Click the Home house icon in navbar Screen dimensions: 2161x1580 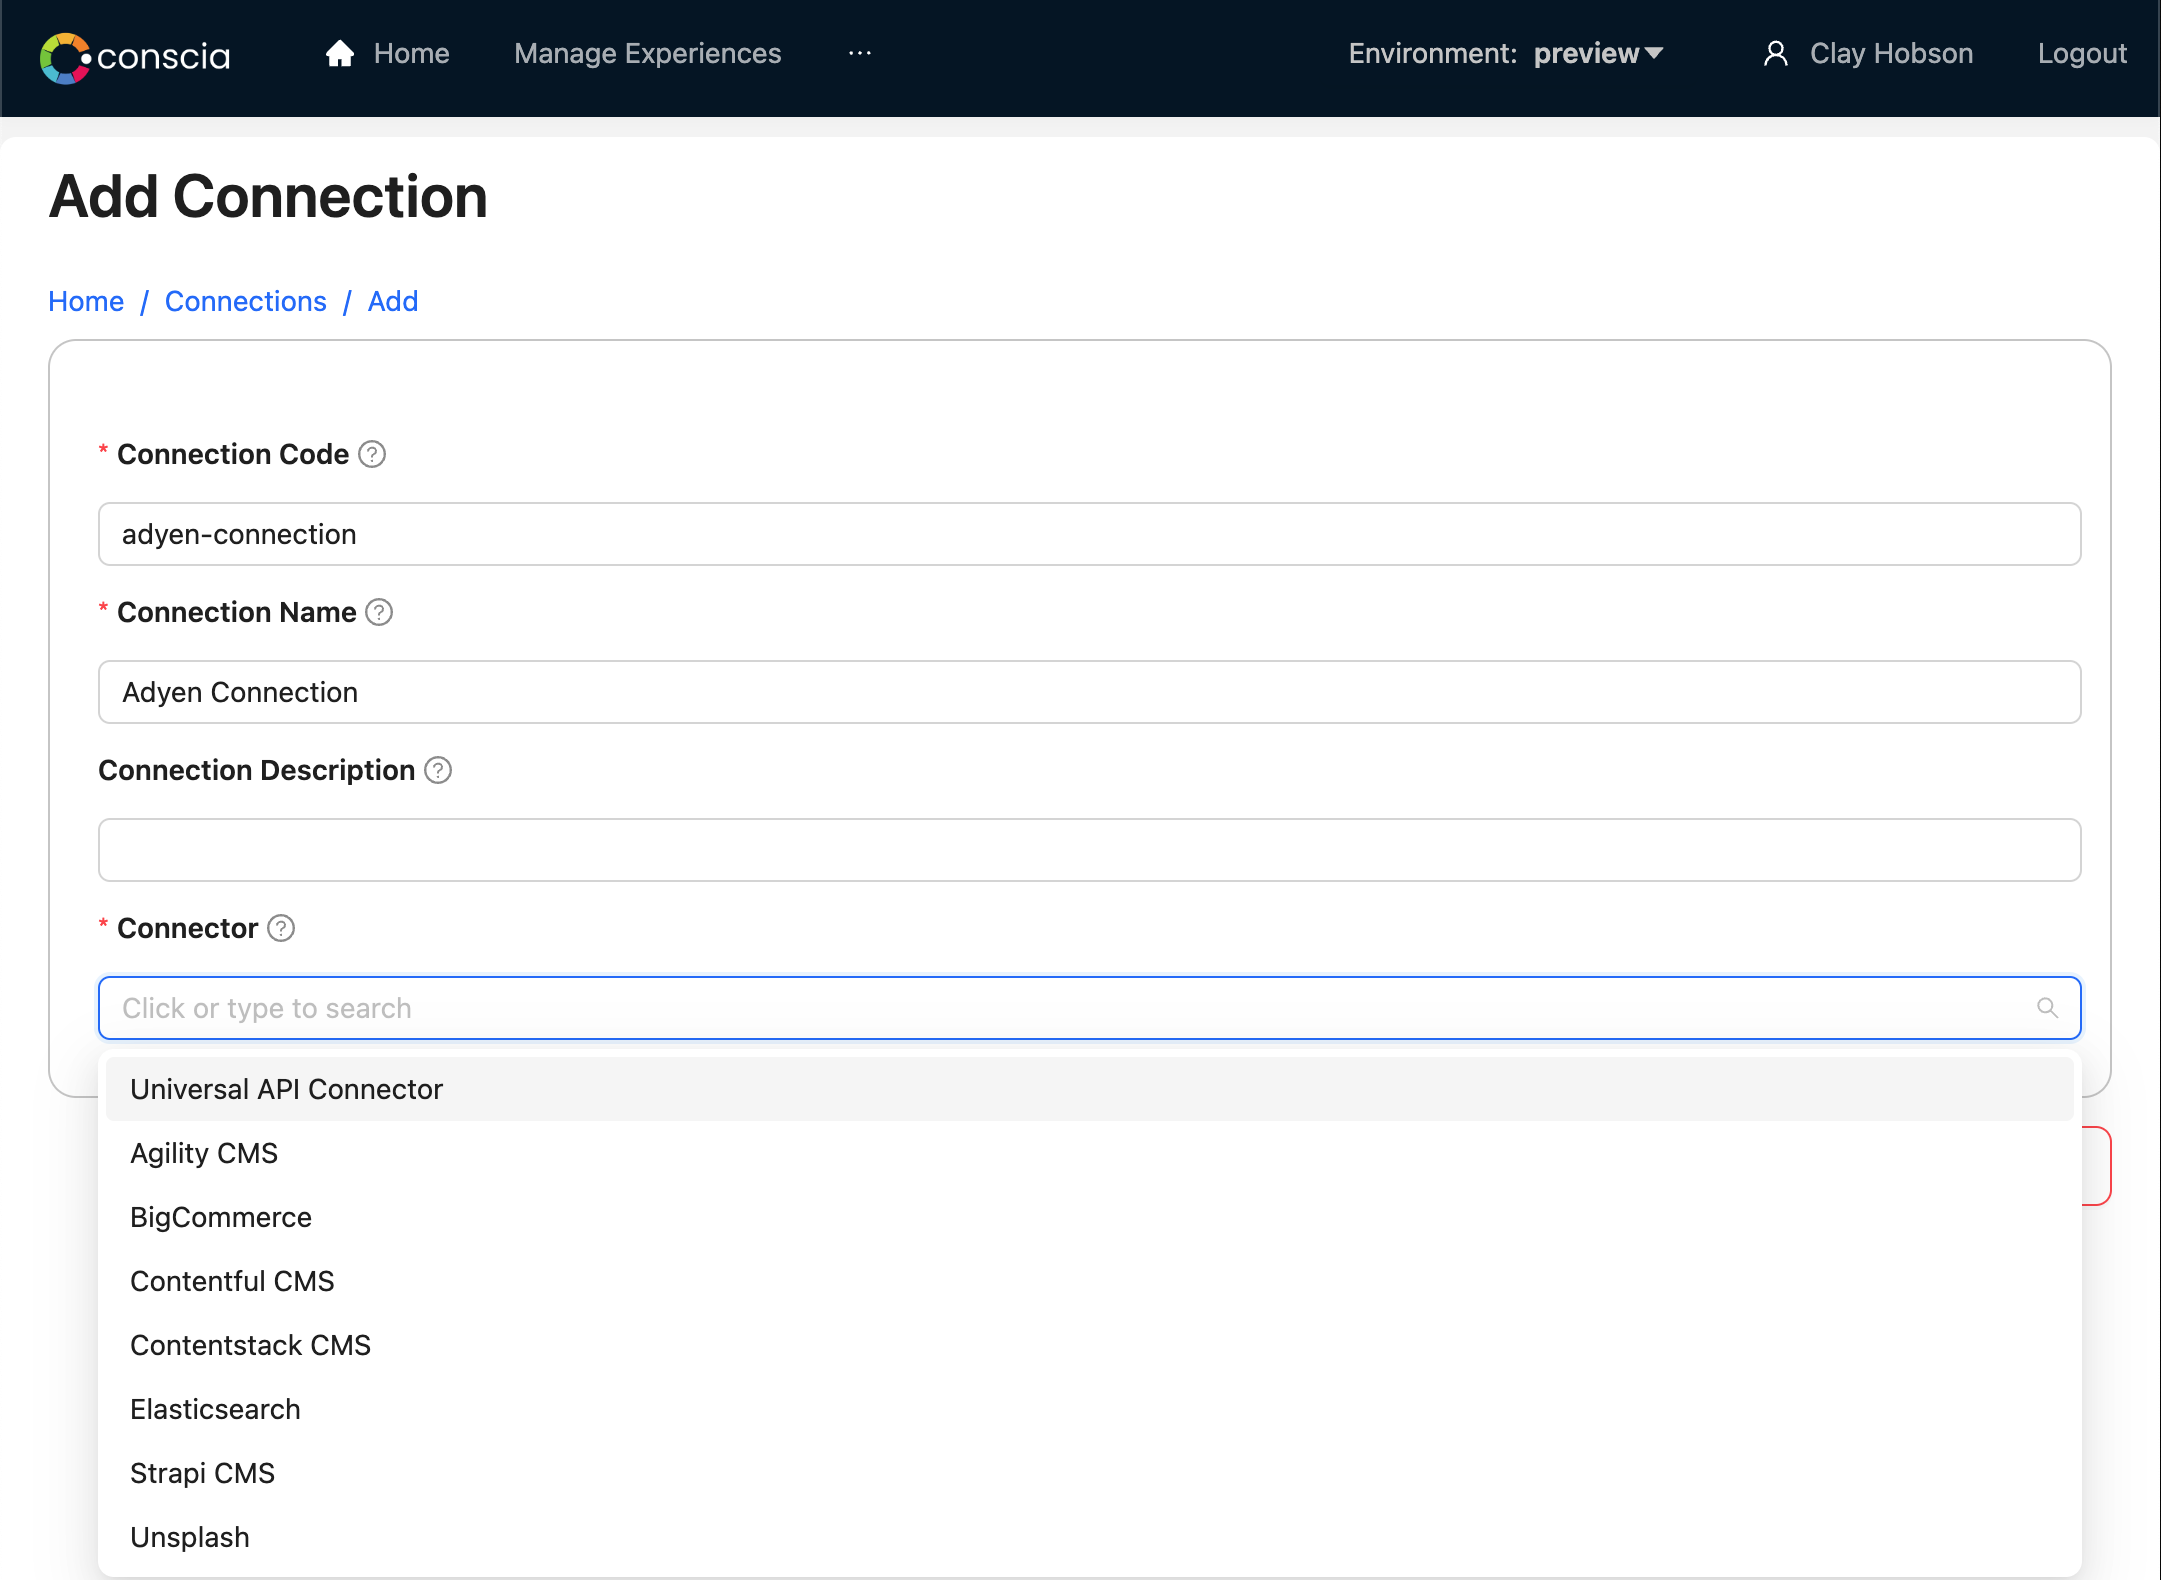tap(340, 54)
